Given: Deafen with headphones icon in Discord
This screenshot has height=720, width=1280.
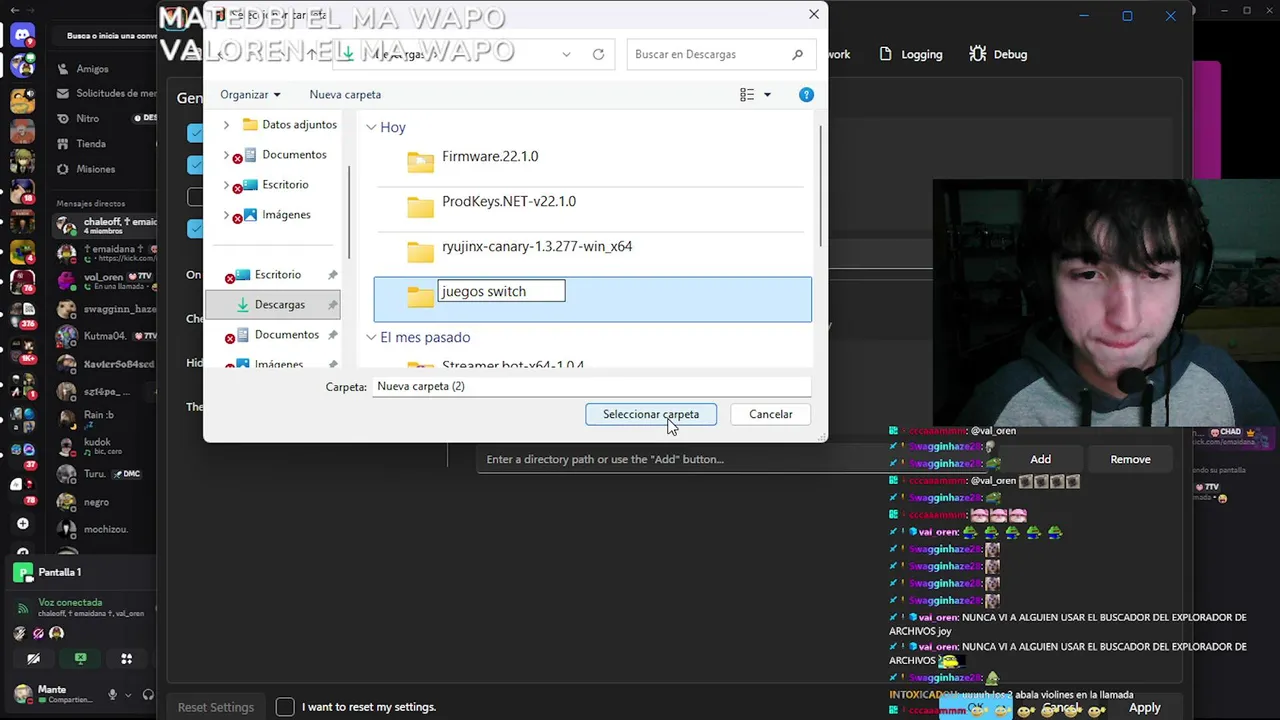Looking at the screenshot, I should [x=148, y=695].
